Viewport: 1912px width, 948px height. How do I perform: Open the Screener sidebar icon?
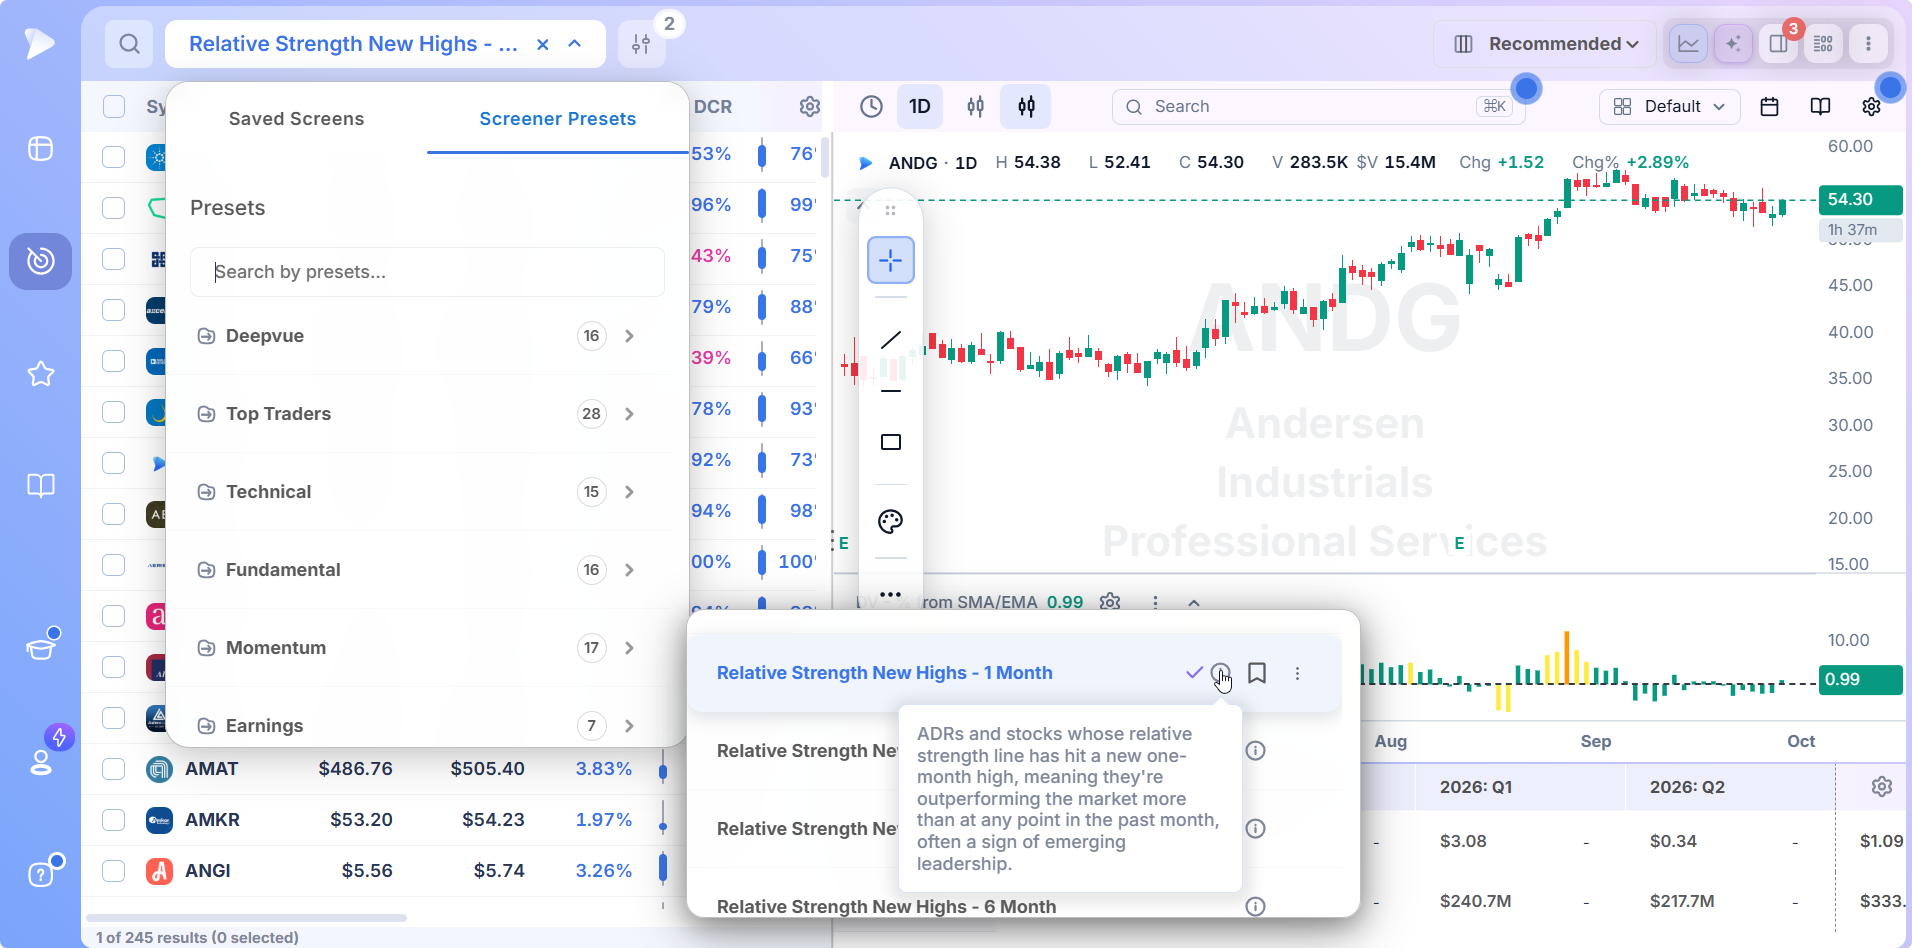(x=41, y=261)
